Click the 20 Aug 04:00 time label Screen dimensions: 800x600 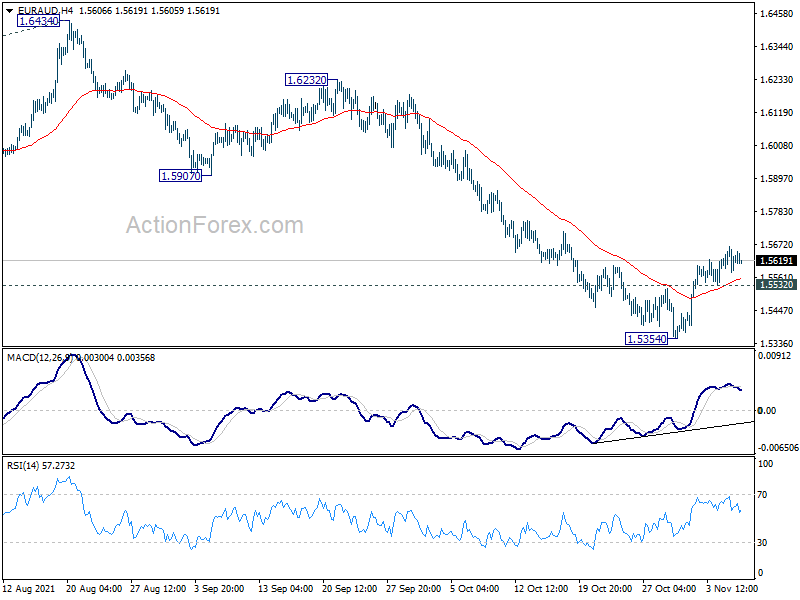pyautogui.click(x=94, y=589)
